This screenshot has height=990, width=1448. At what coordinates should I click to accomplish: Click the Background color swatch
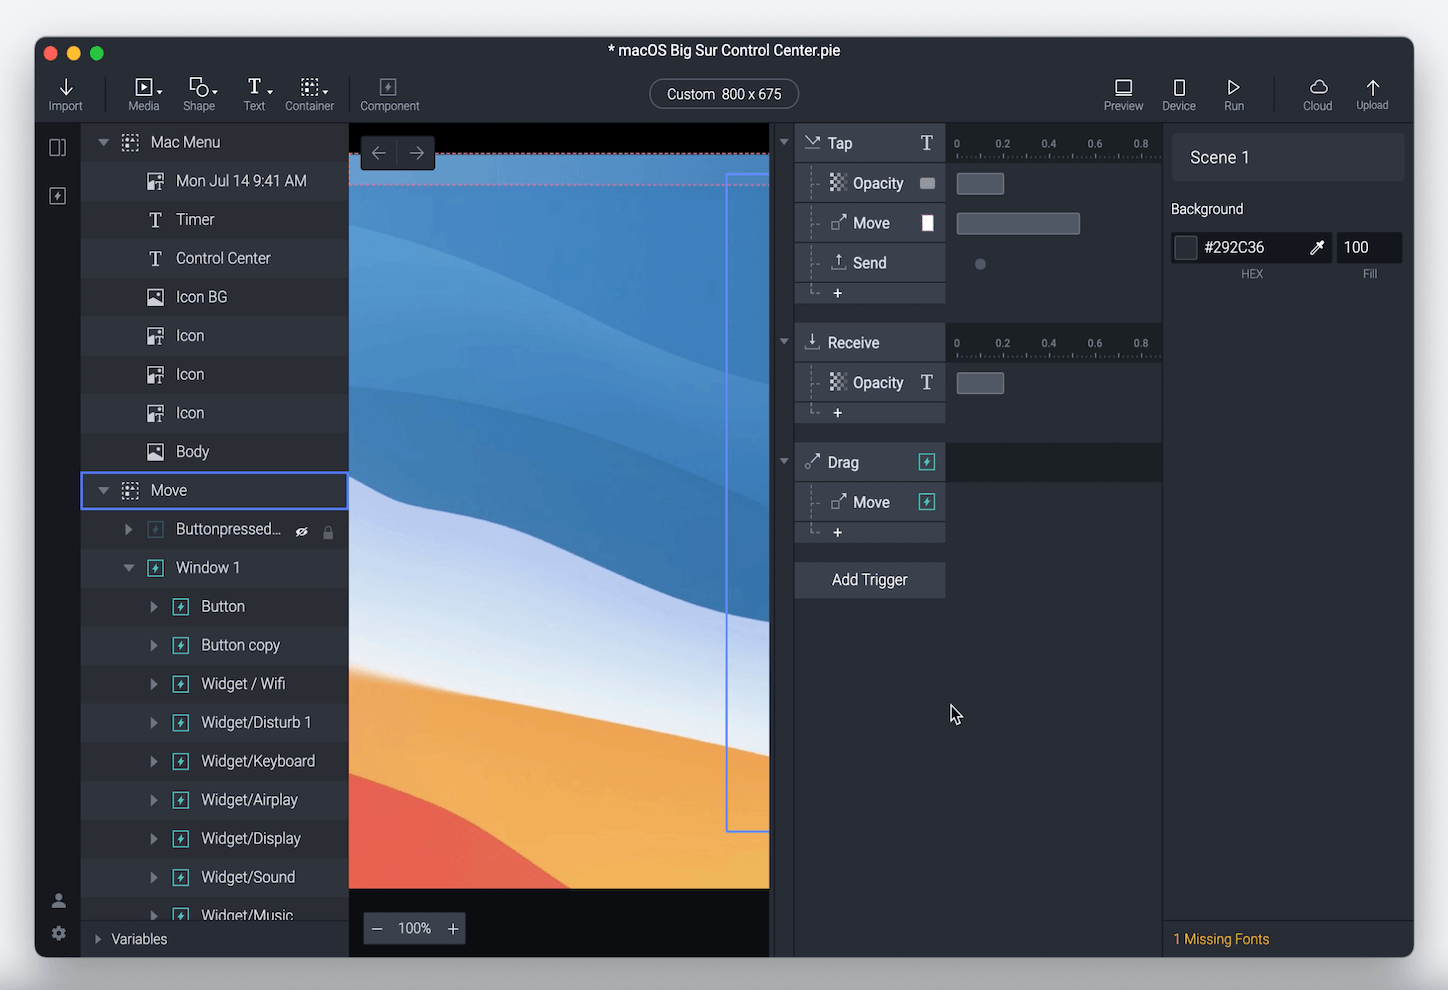1186,248
